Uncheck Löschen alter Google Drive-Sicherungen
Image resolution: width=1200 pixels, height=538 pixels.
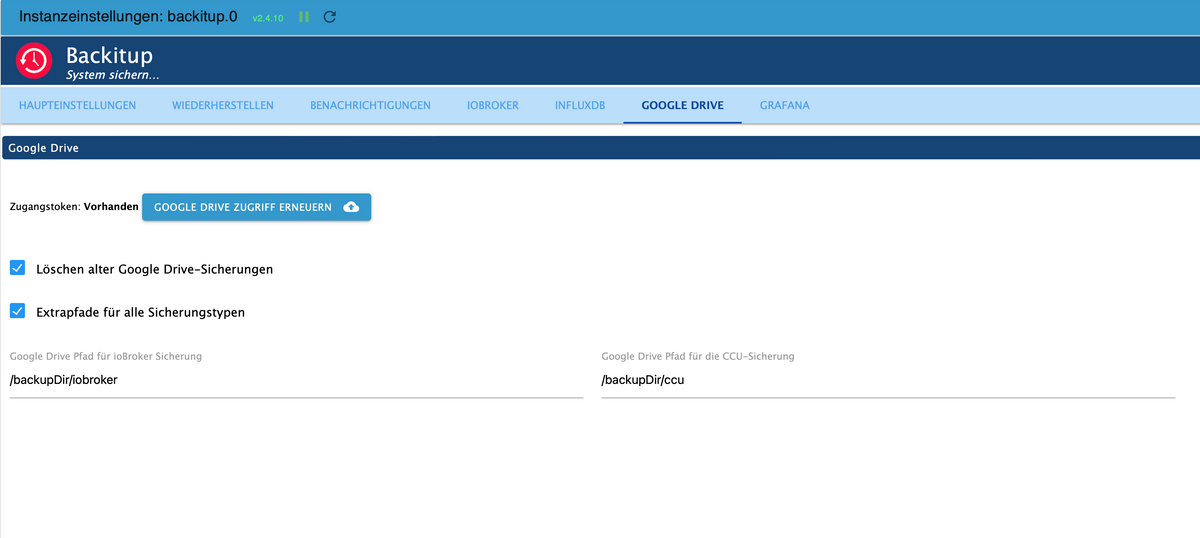pos(17,268)
